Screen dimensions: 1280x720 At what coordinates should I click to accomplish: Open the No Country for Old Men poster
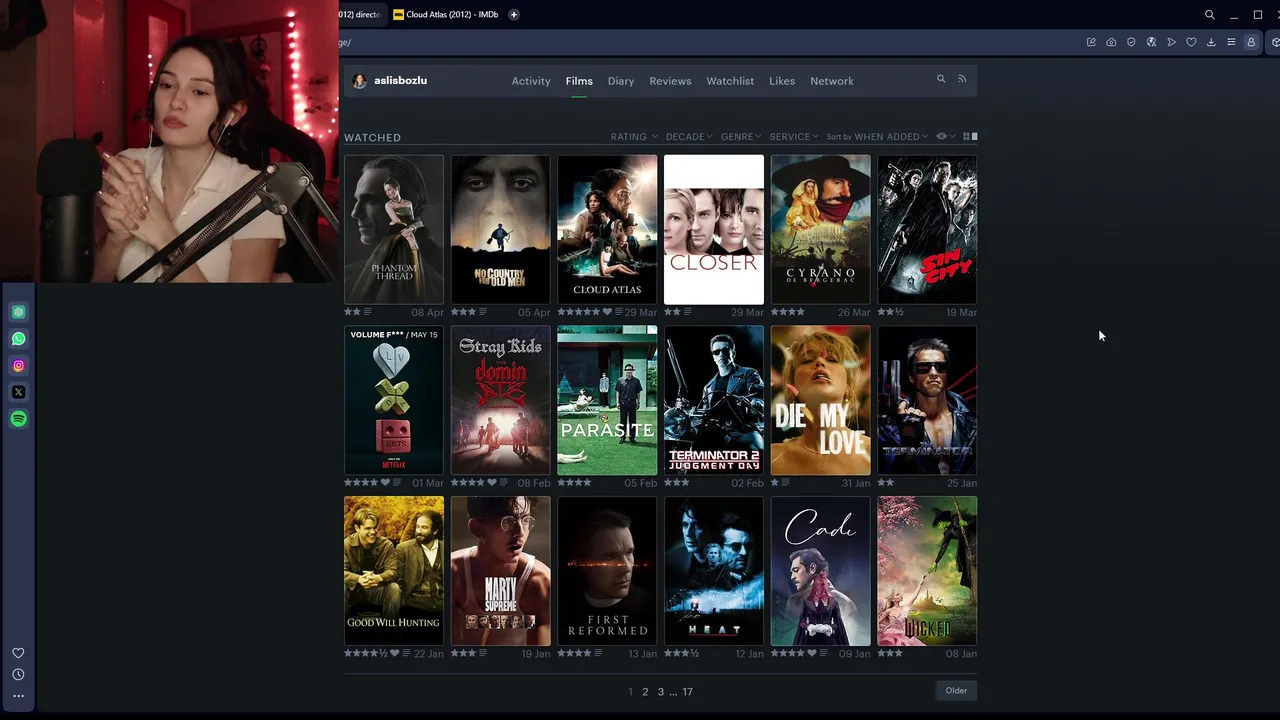click(x=500, y=229)
